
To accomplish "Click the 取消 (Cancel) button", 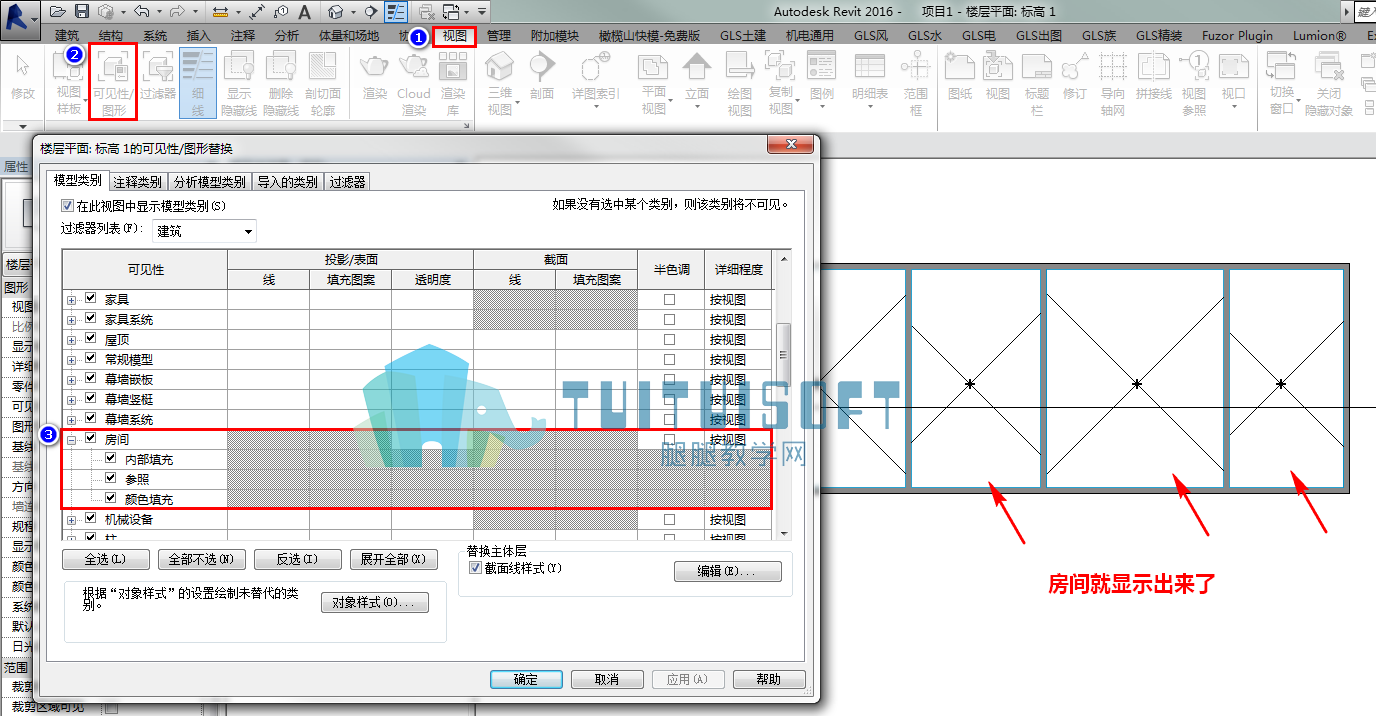I will click(x=606, y=679).
